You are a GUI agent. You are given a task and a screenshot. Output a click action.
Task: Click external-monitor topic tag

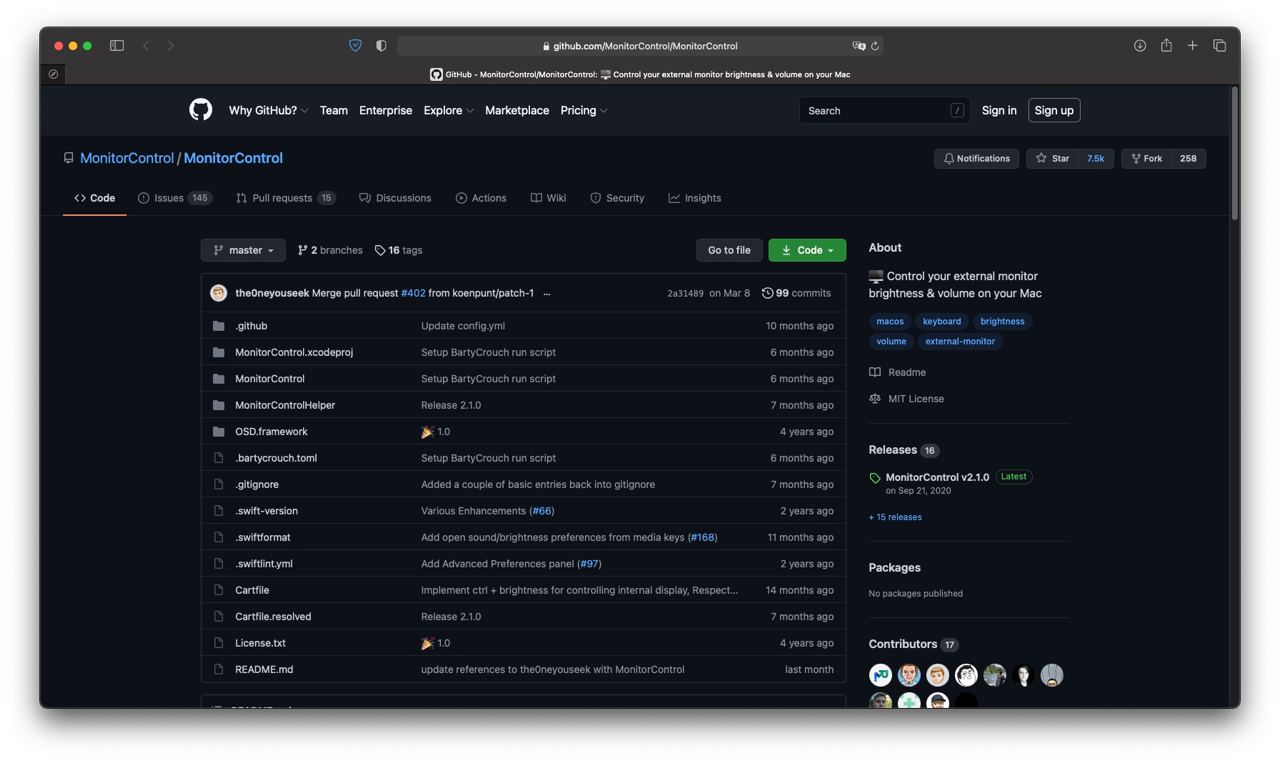pos(960,341)
